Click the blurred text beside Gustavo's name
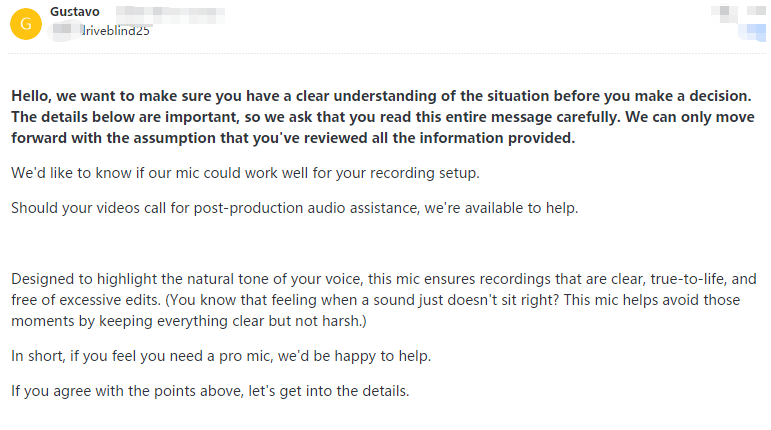 170,14
